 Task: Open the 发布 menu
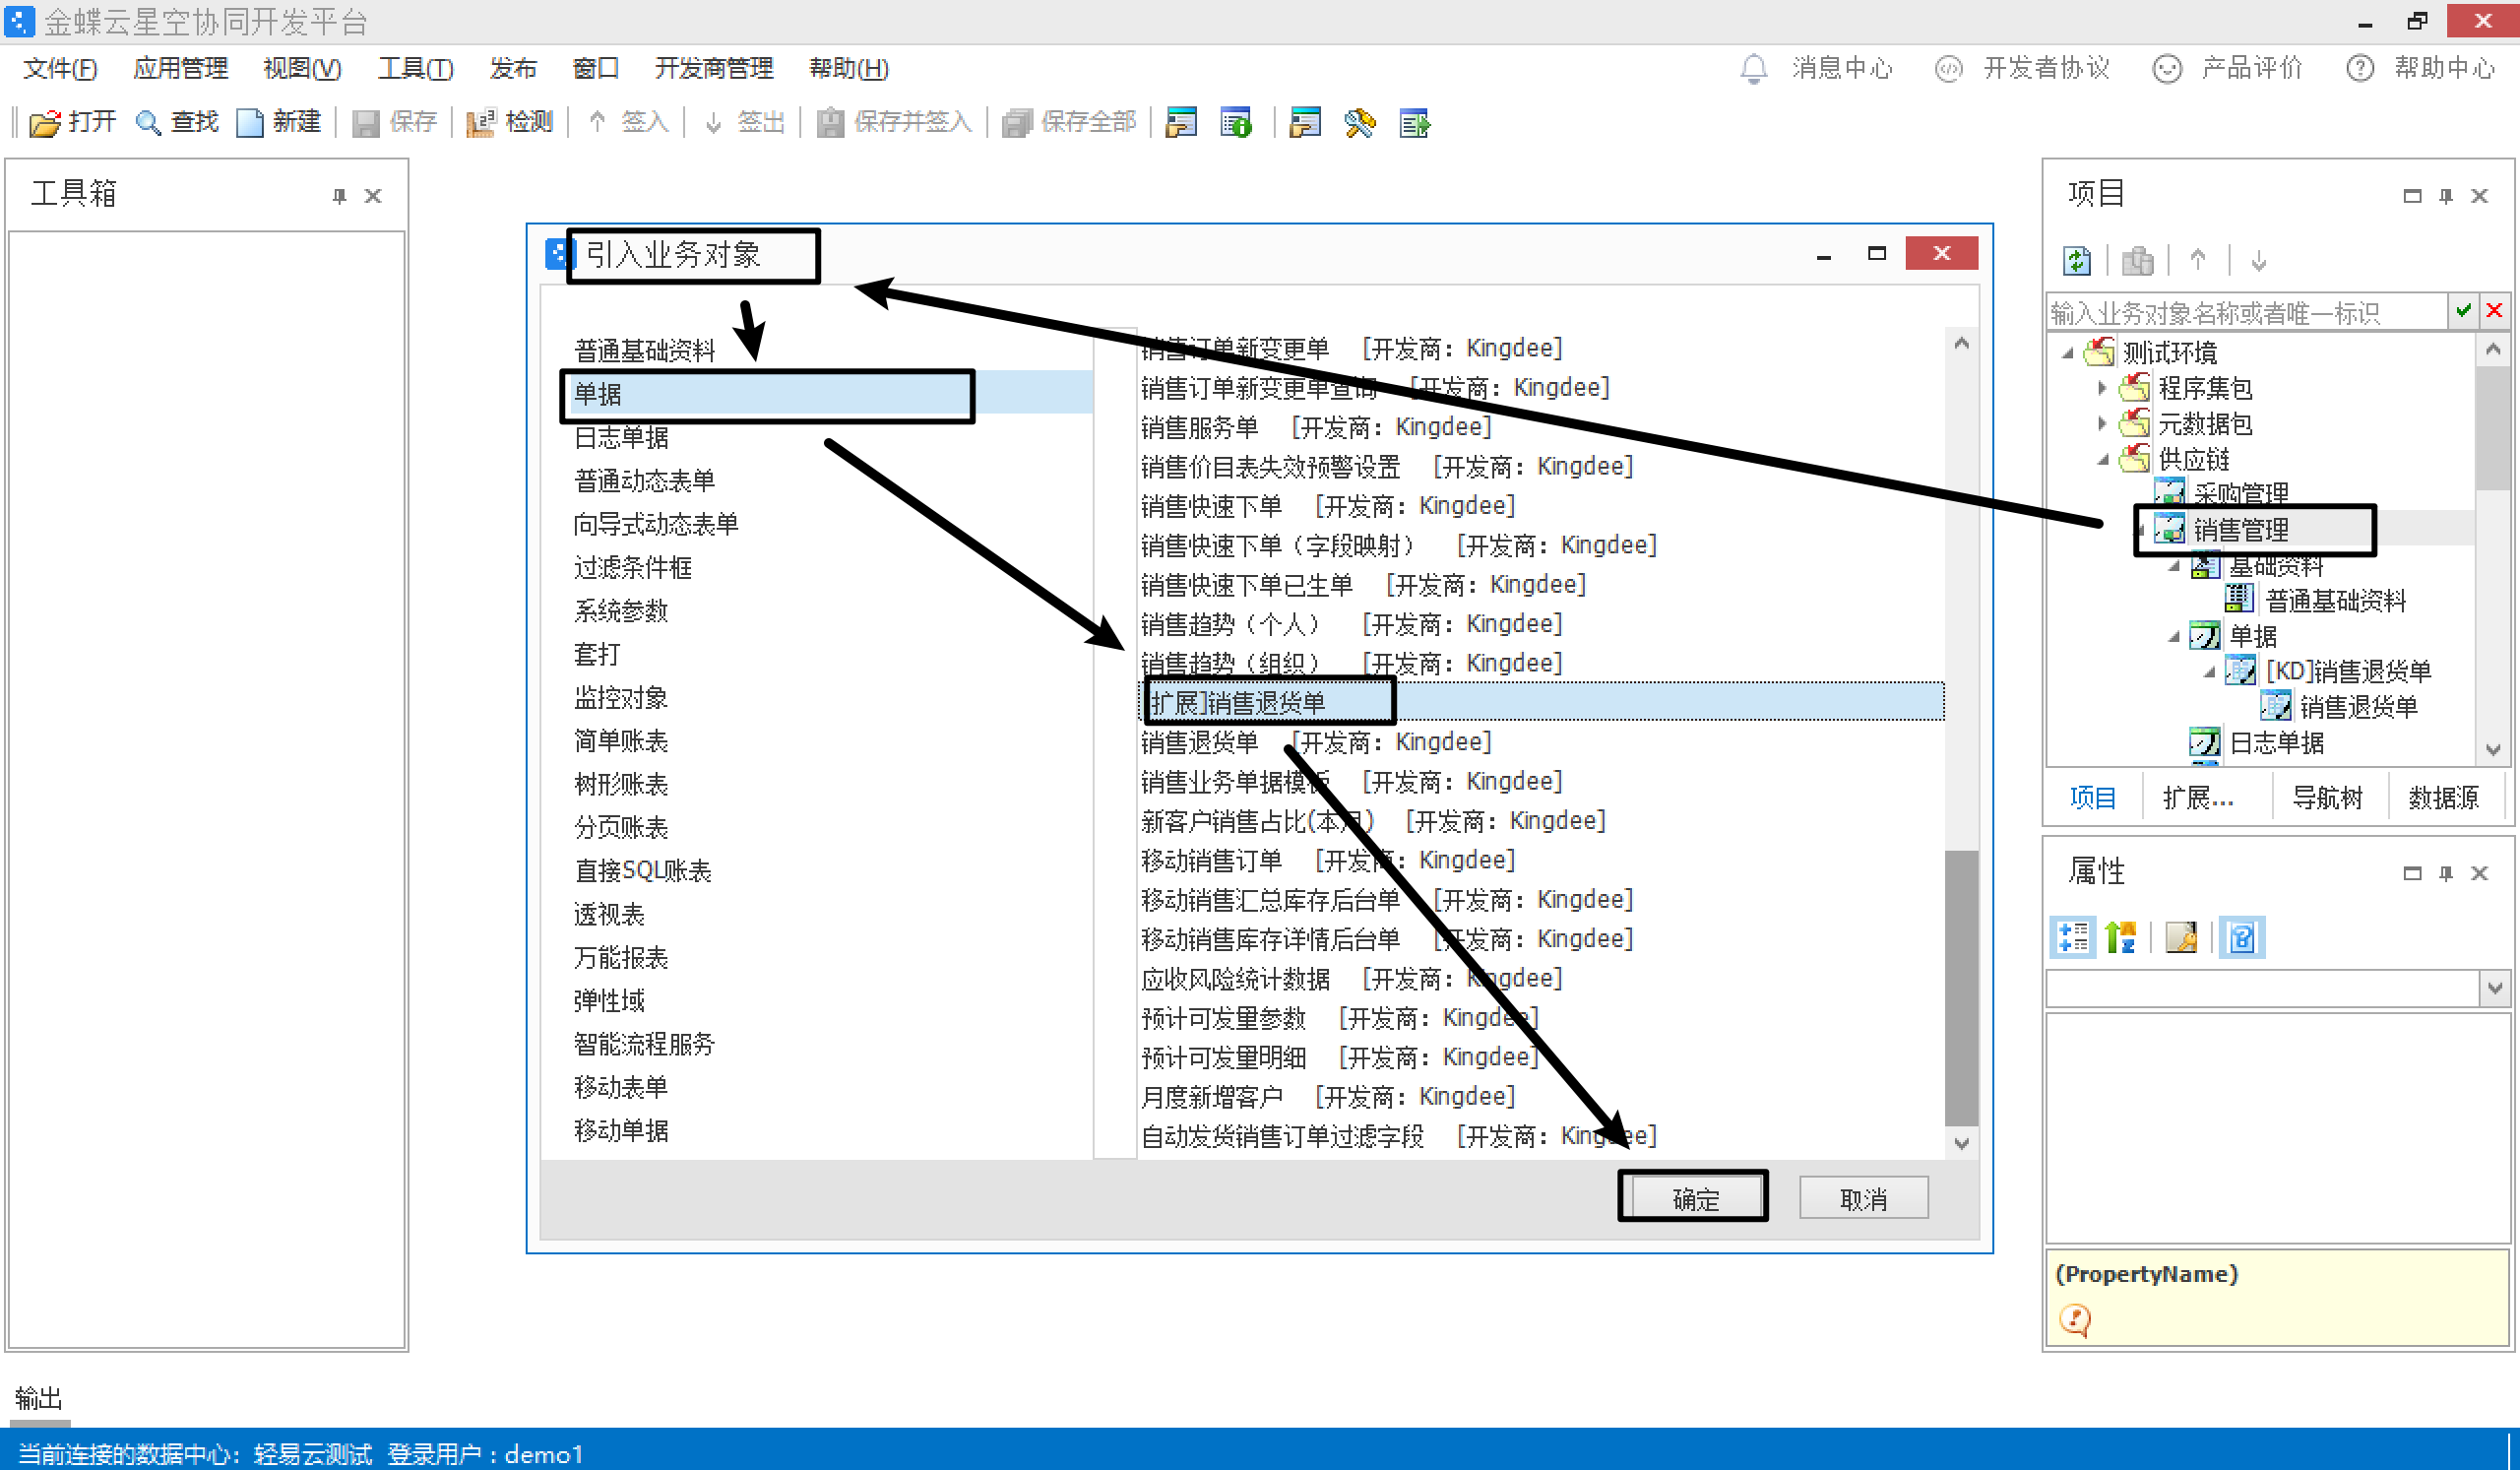513,68
